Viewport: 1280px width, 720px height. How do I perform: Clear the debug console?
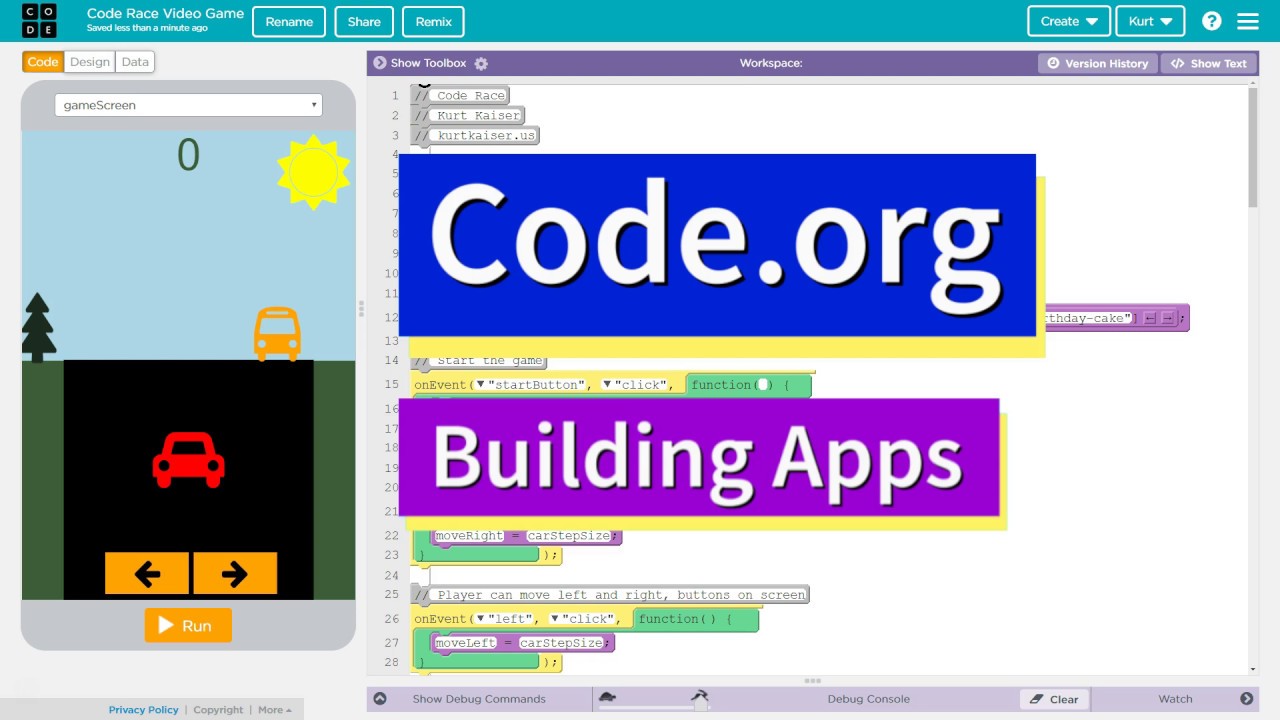pyautogui.click(x=1054, y=699)
